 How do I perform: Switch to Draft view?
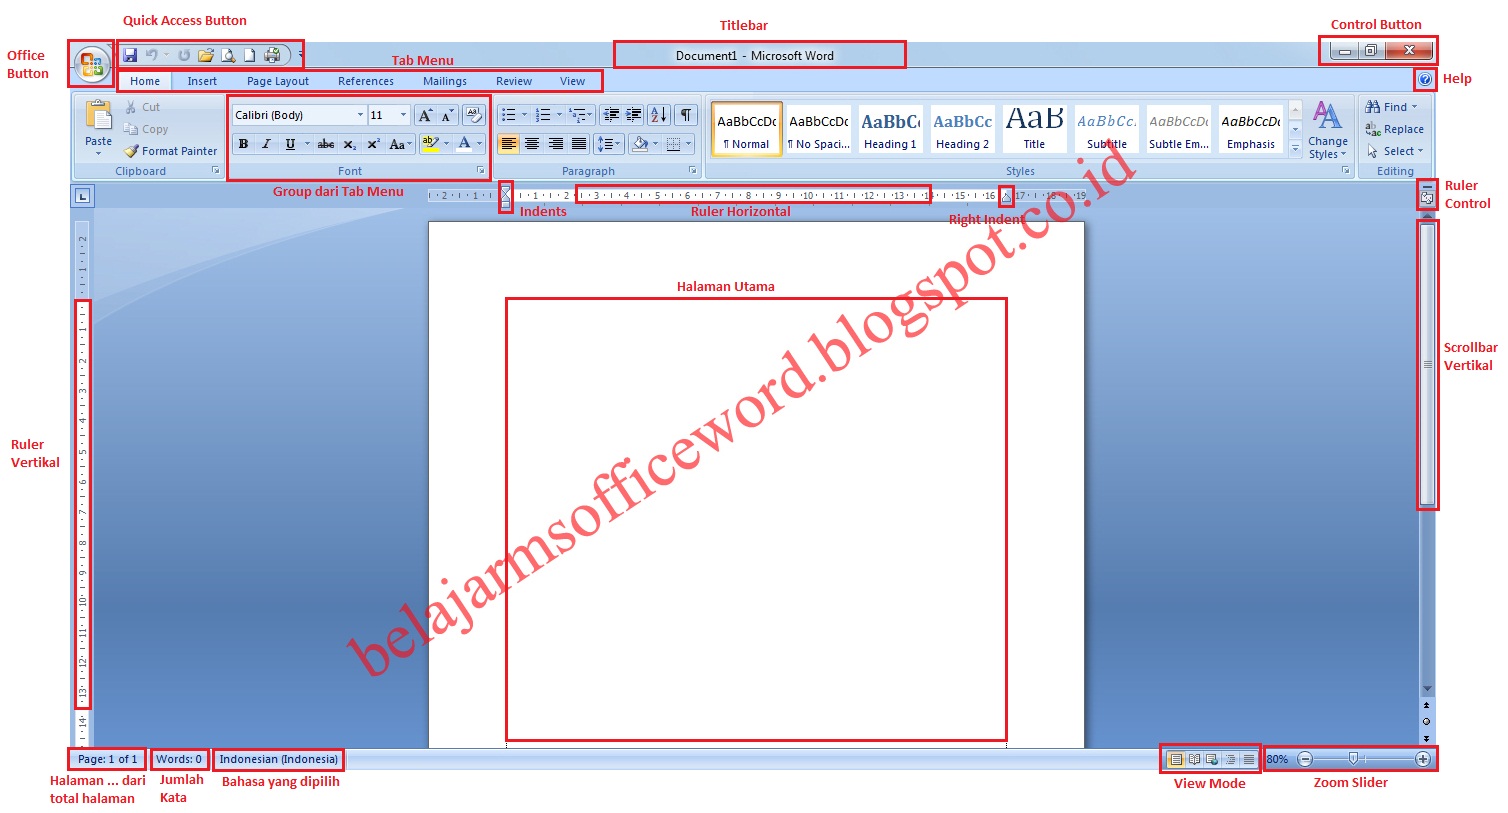coord(1248,759)
